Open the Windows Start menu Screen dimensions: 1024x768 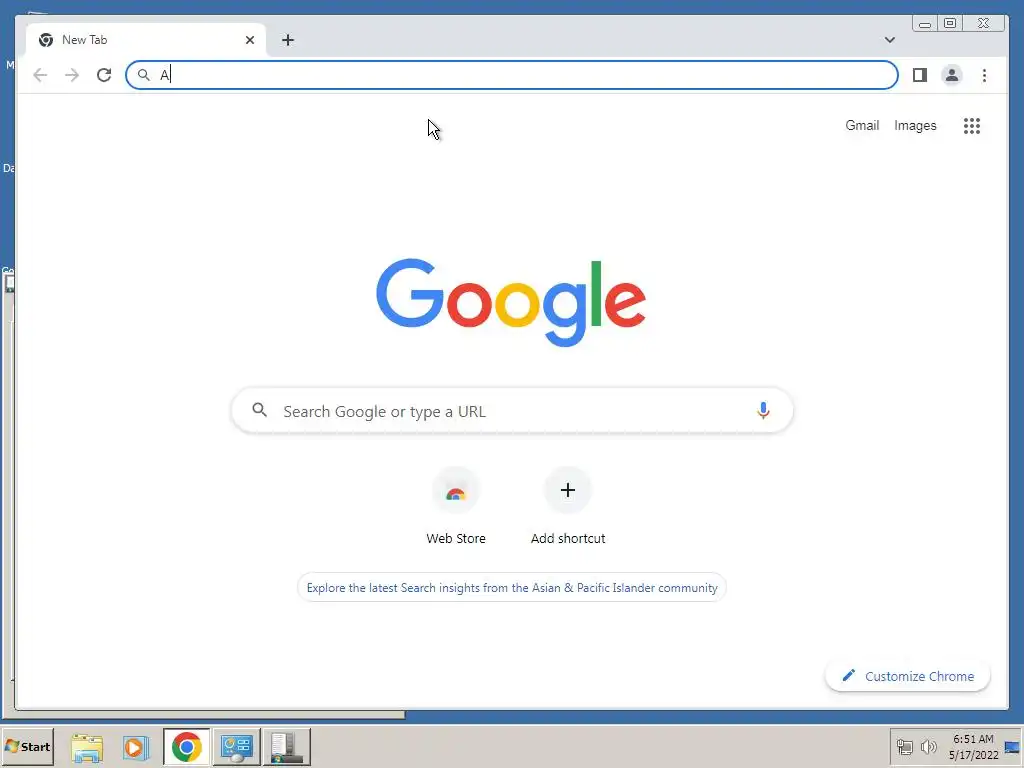[x=27, y=746]
